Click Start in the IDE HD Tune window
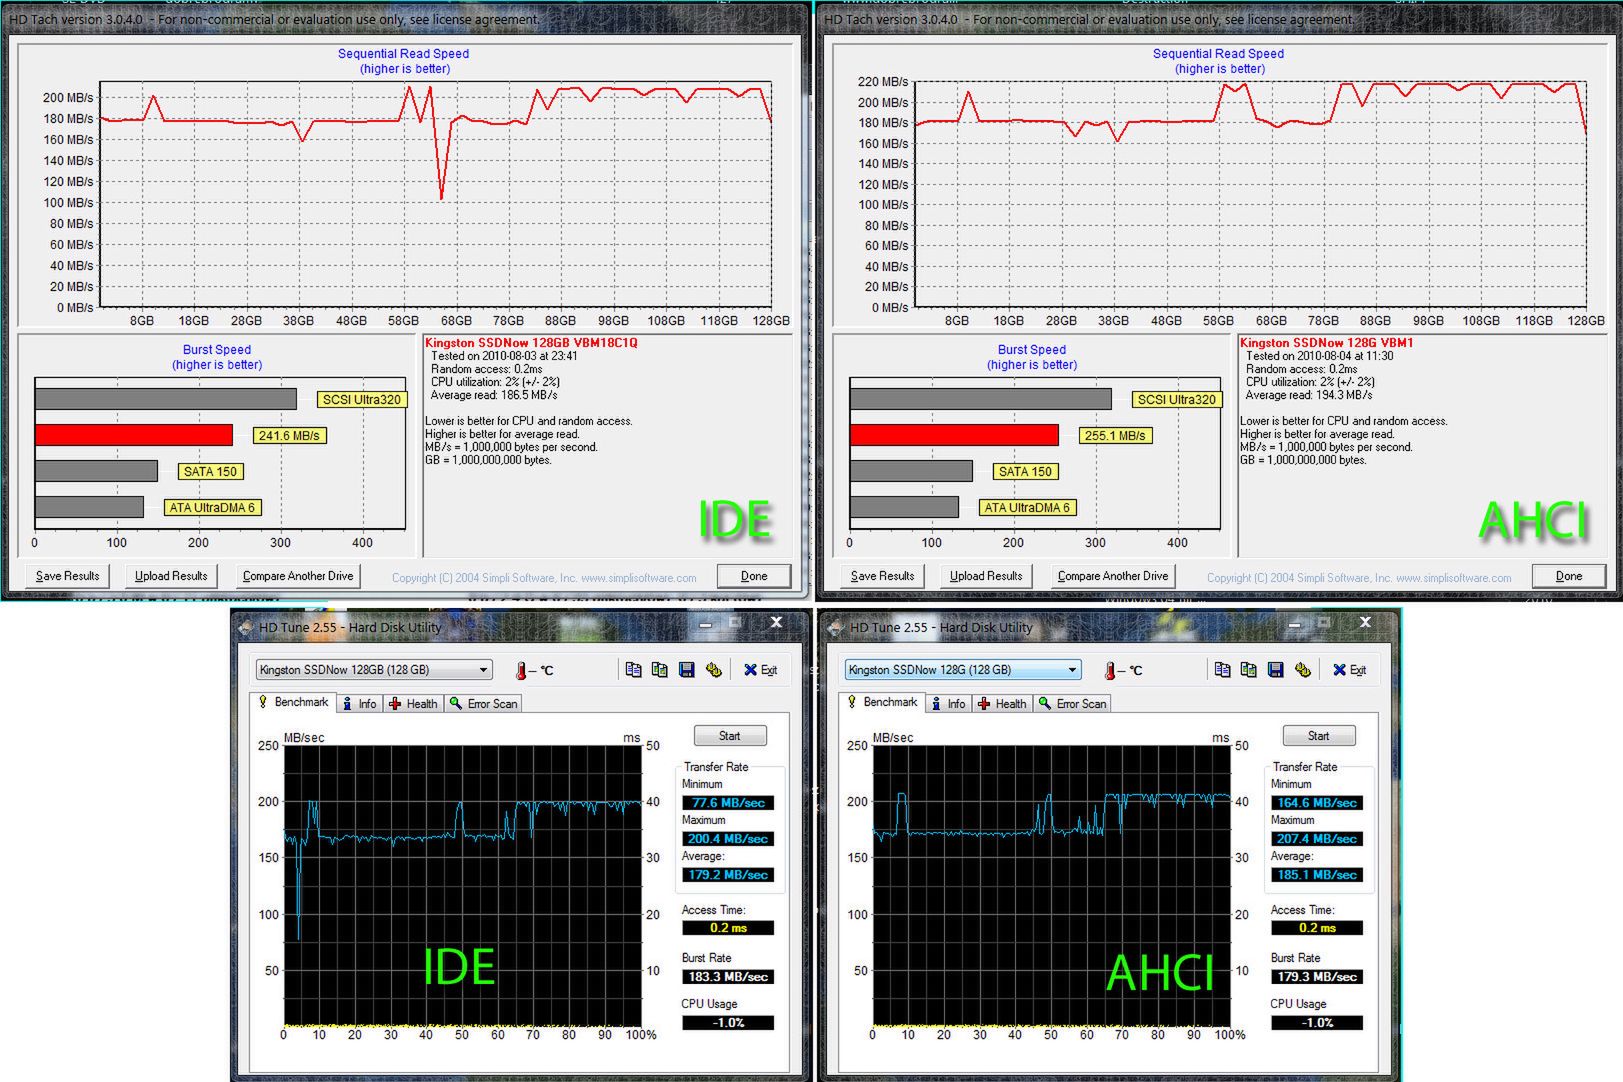Viewport: 1623px width, 1082px height. click(x=730, y=736)
